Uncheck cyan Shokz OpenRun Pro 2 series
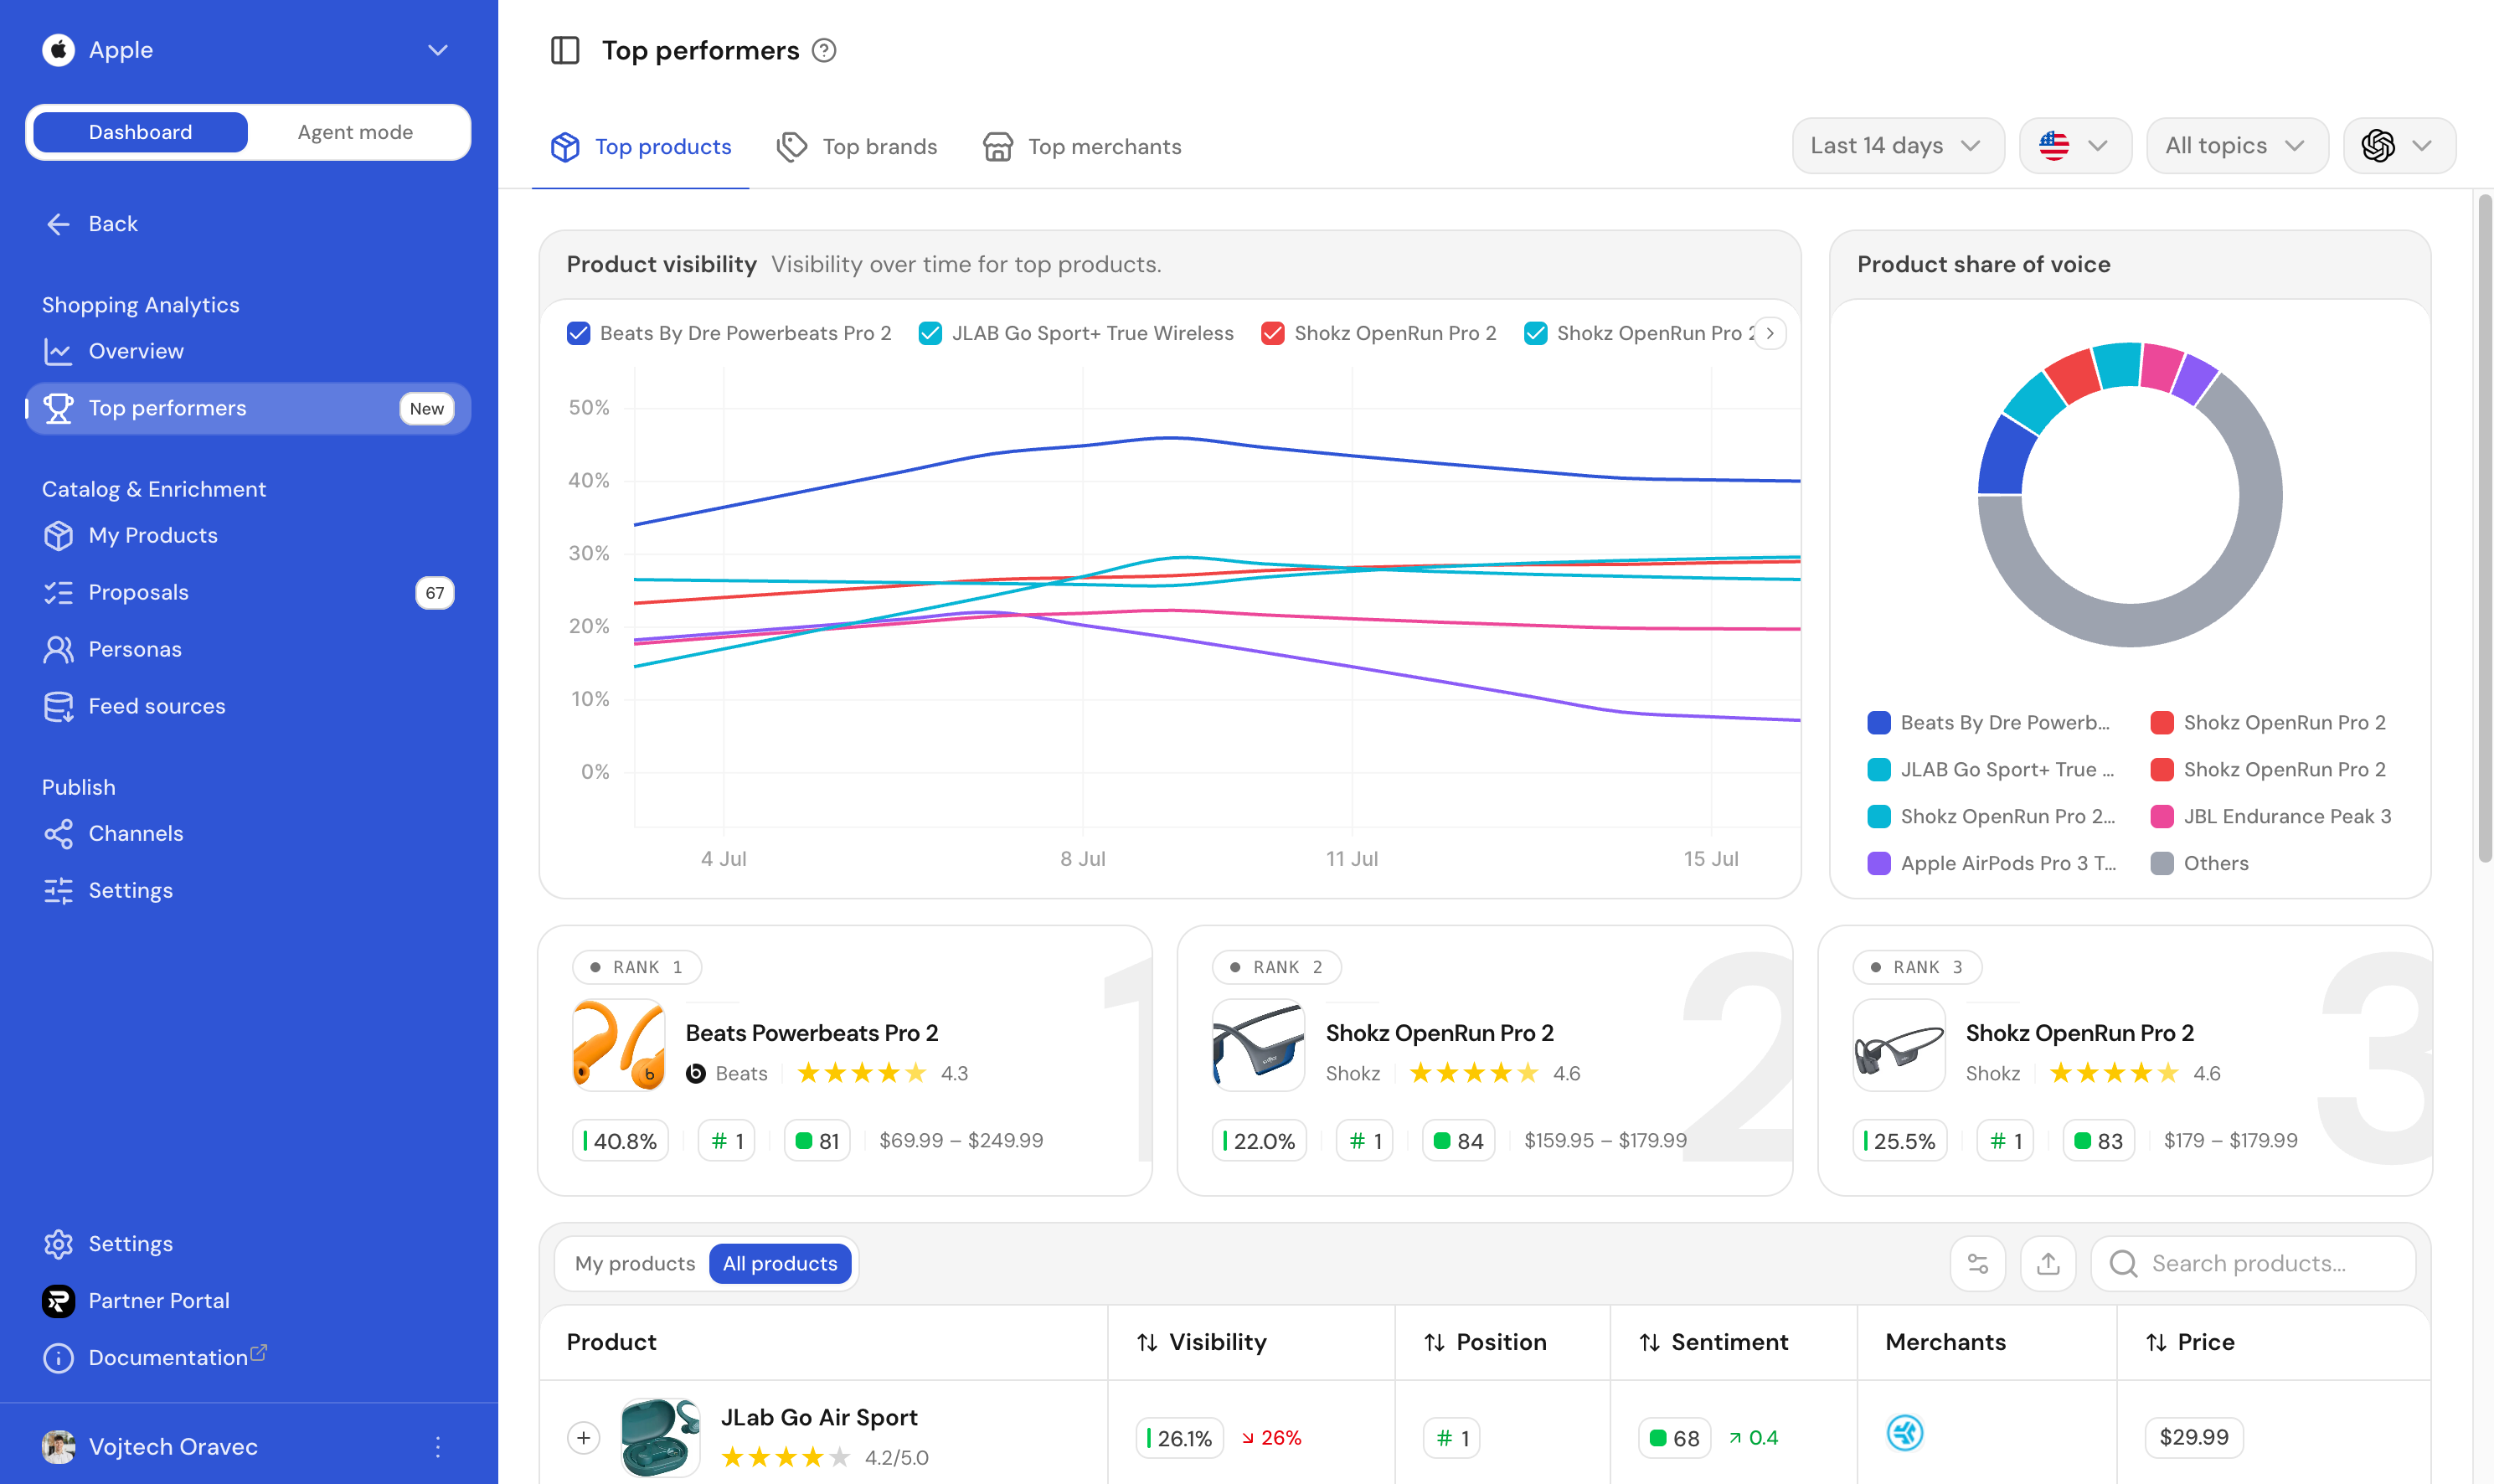 point(1535,333)
